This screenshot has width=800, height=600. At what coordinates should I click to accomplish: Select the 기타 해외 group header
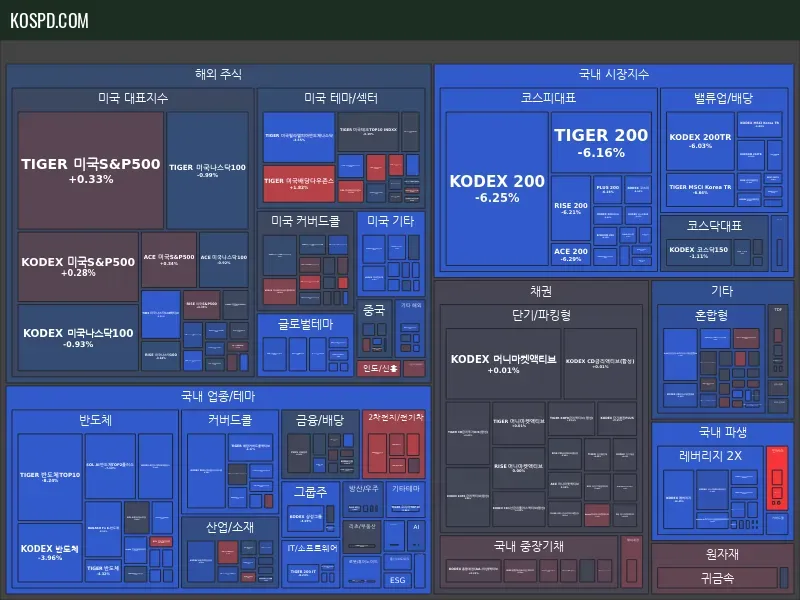coord(411,305)
